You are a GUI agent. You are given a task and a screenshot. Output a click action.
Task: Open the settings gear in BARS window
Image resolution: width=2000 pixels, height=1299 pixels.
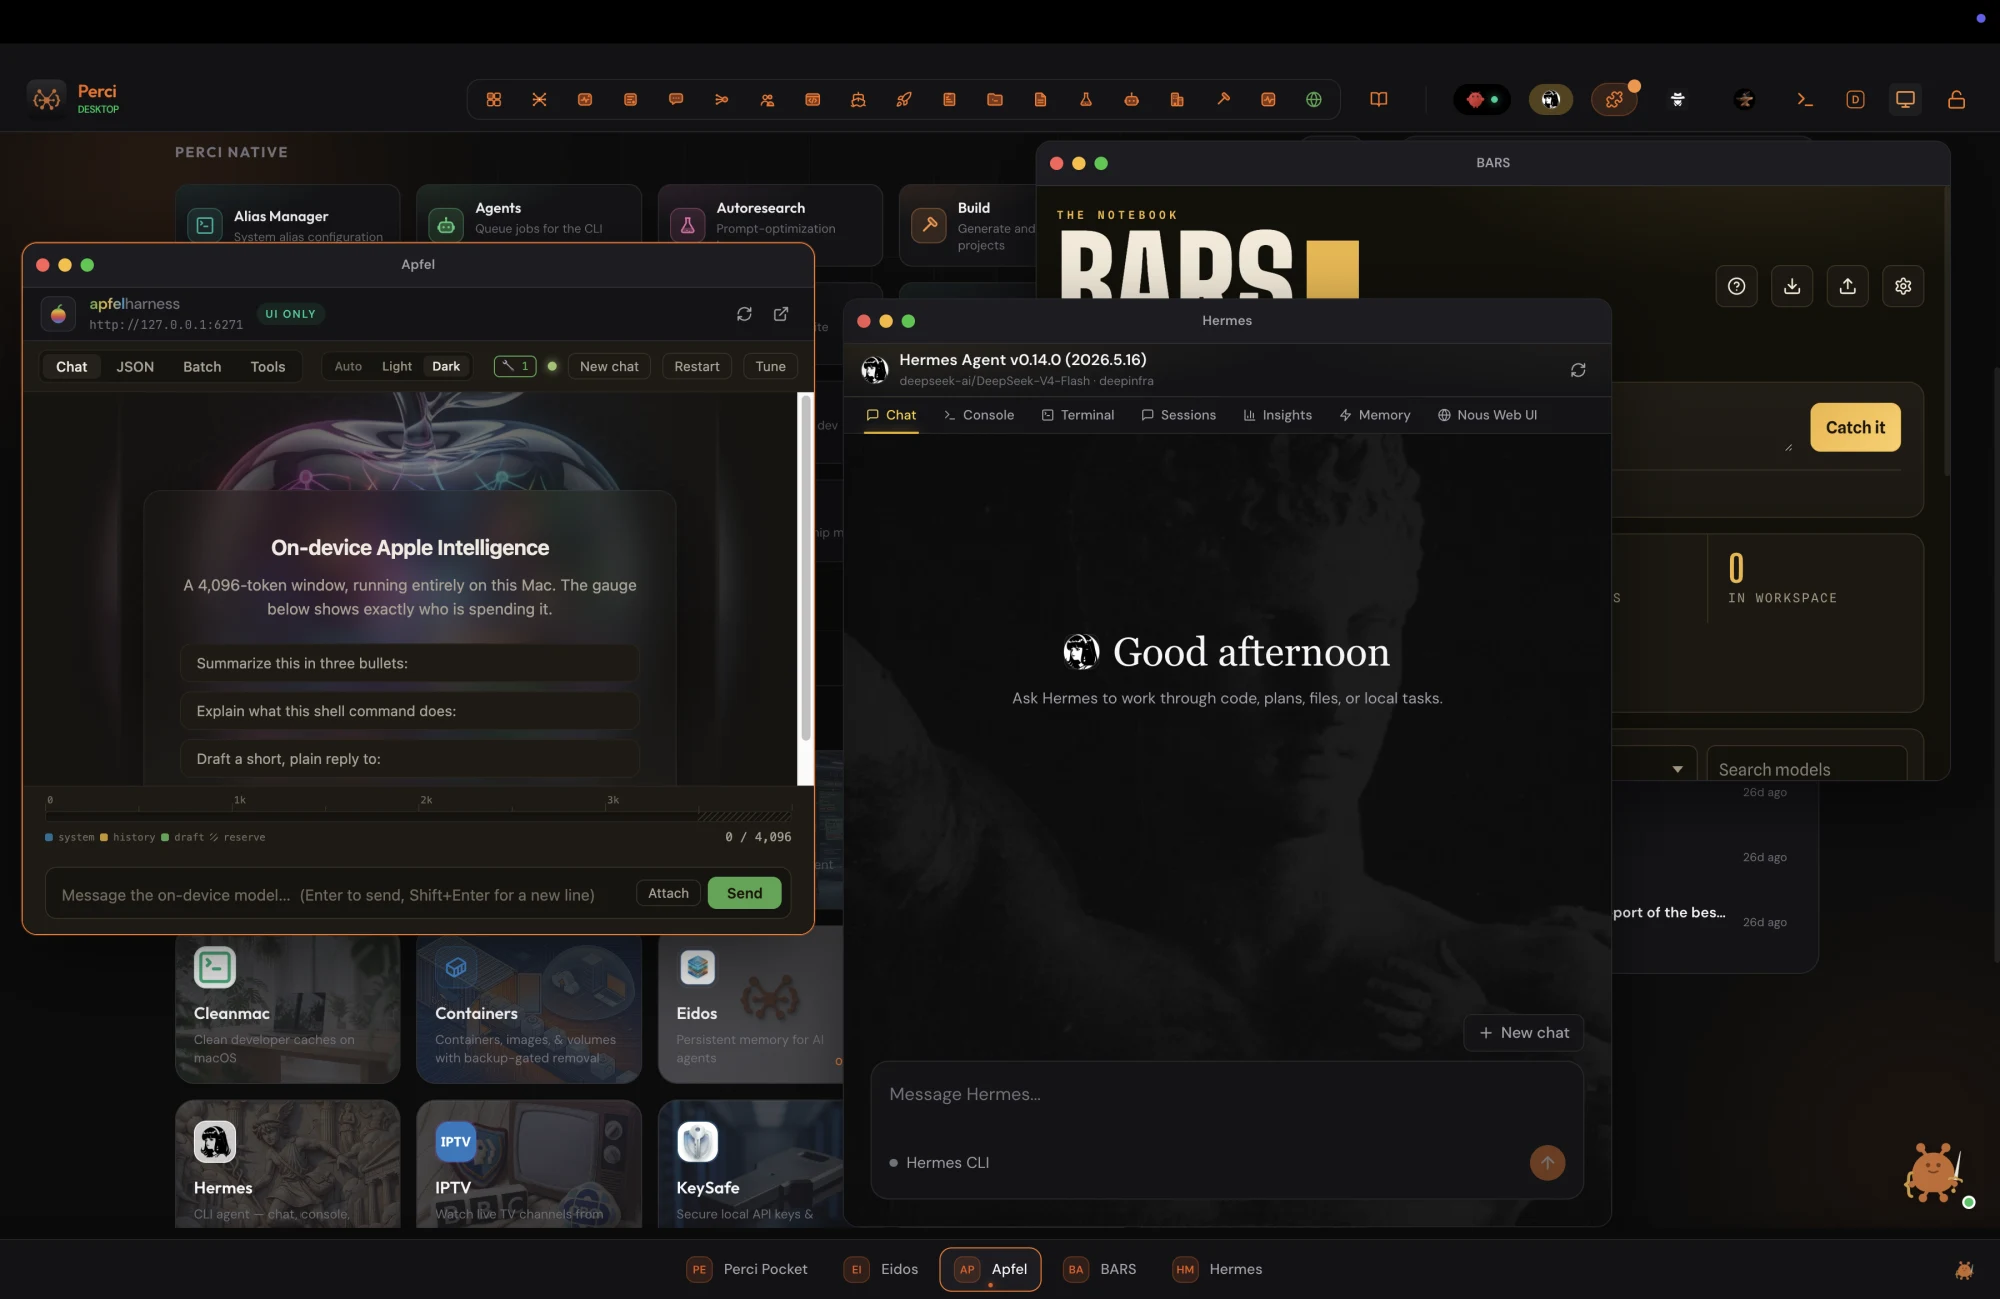(1903, 286)
